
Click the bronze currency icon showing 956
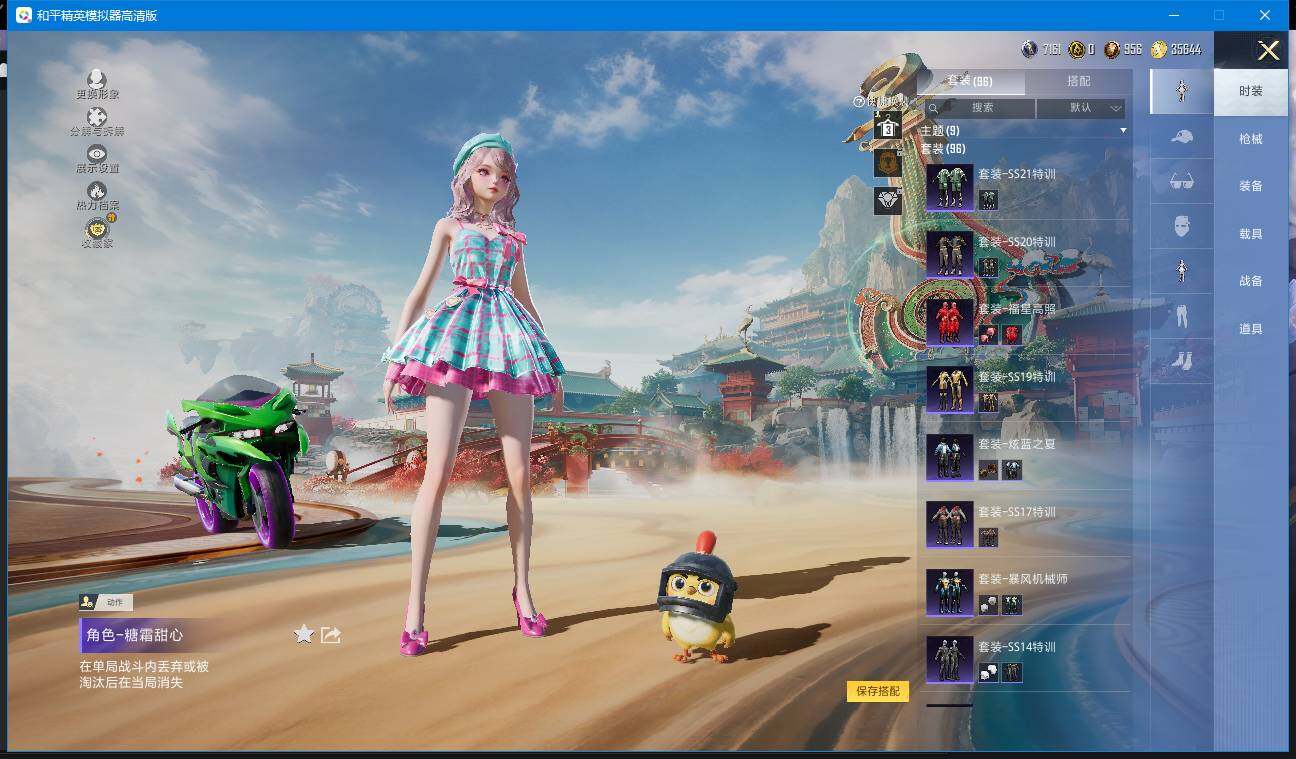coord(1112,49)
